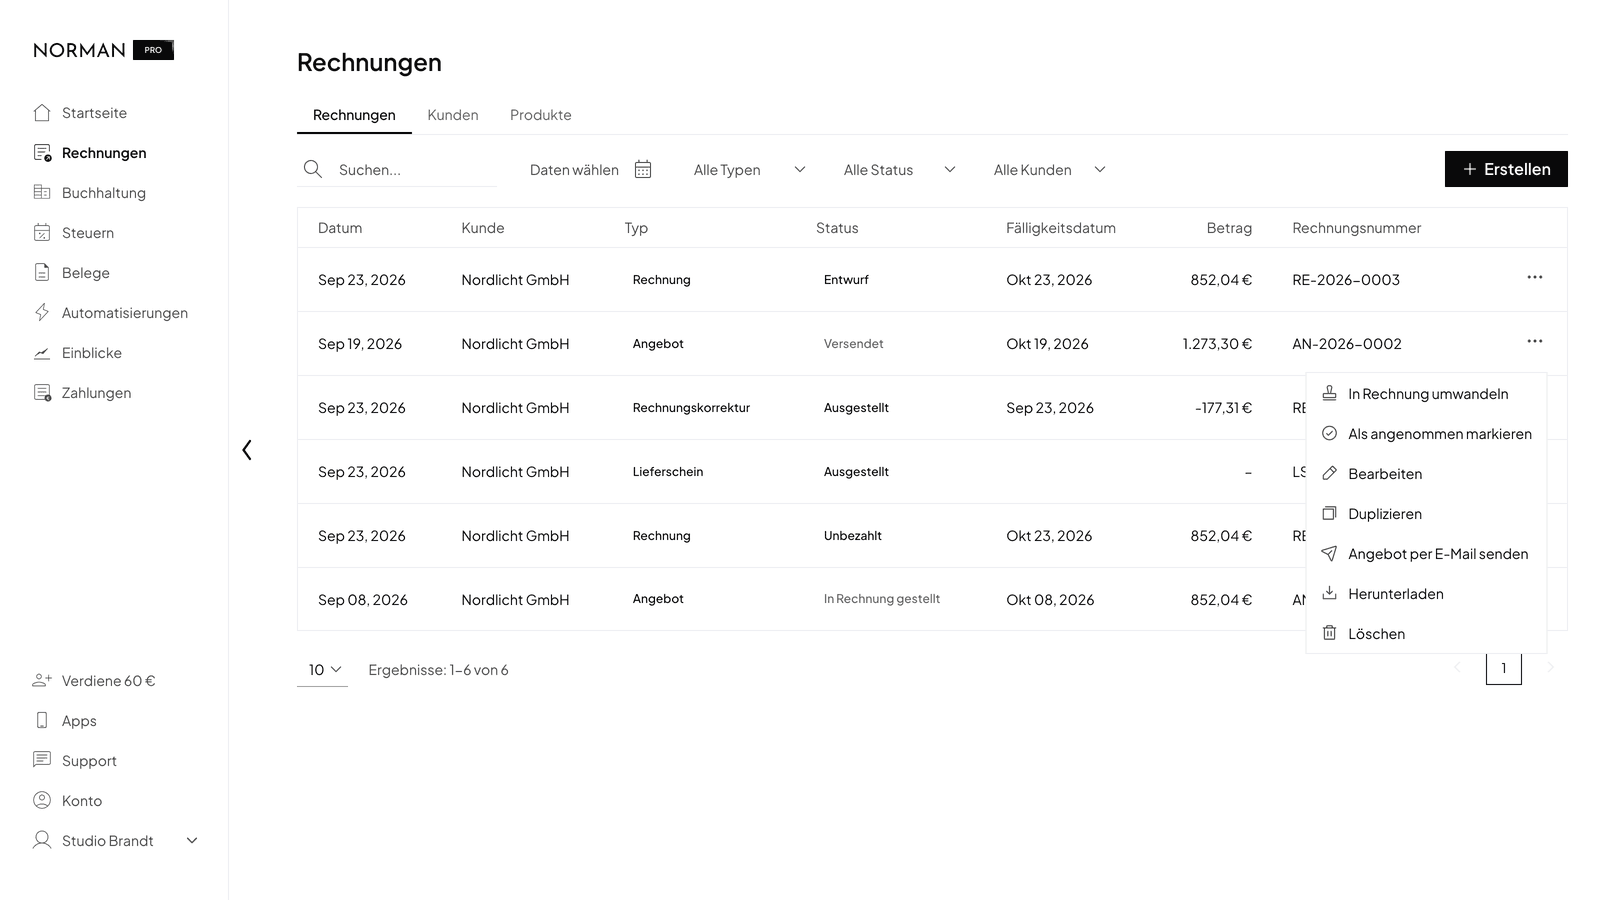Open the Alle Kunden filter dropdown
Screen dimensions: 1600x900
pyautogui.click(x=1050, y=170)
